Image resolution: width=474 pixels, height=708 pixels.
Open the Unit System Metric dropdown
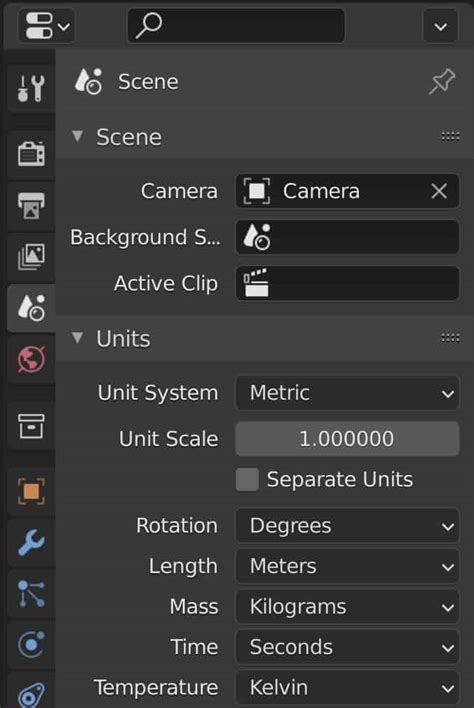pyautogui.click(x=347, y=393)
